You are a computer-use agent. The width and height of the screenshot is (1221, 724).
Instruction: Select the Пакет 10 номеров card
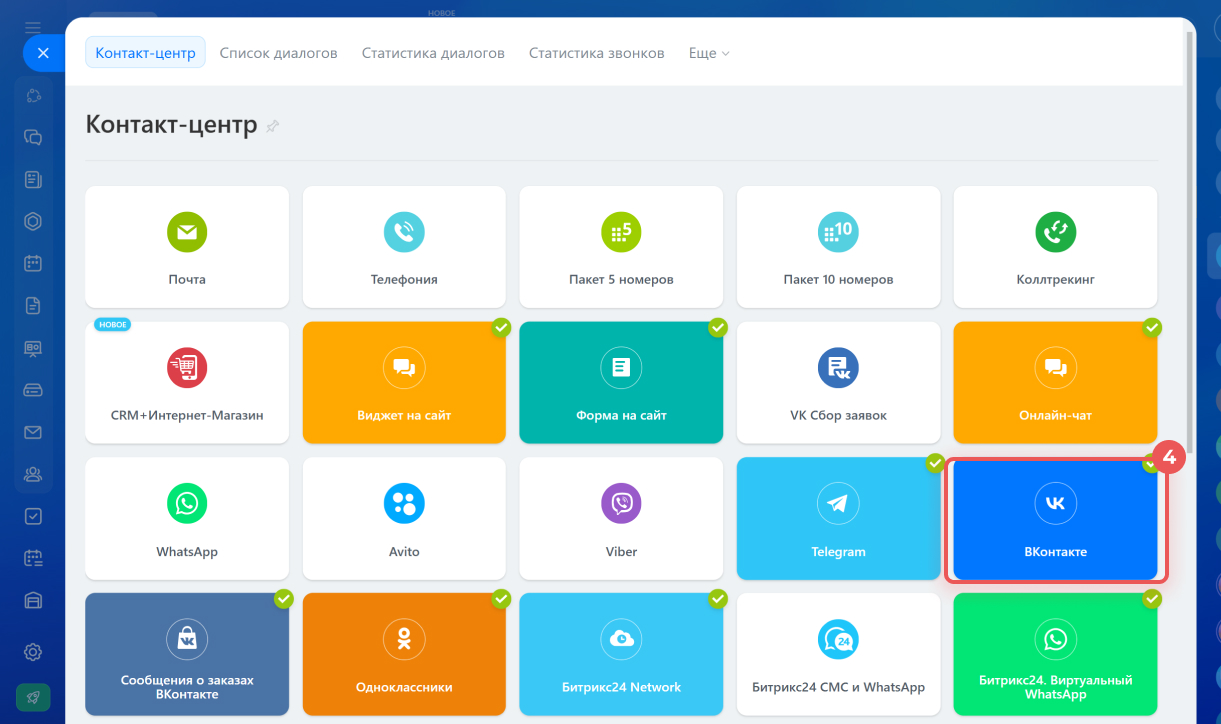(x=838, y=247)
